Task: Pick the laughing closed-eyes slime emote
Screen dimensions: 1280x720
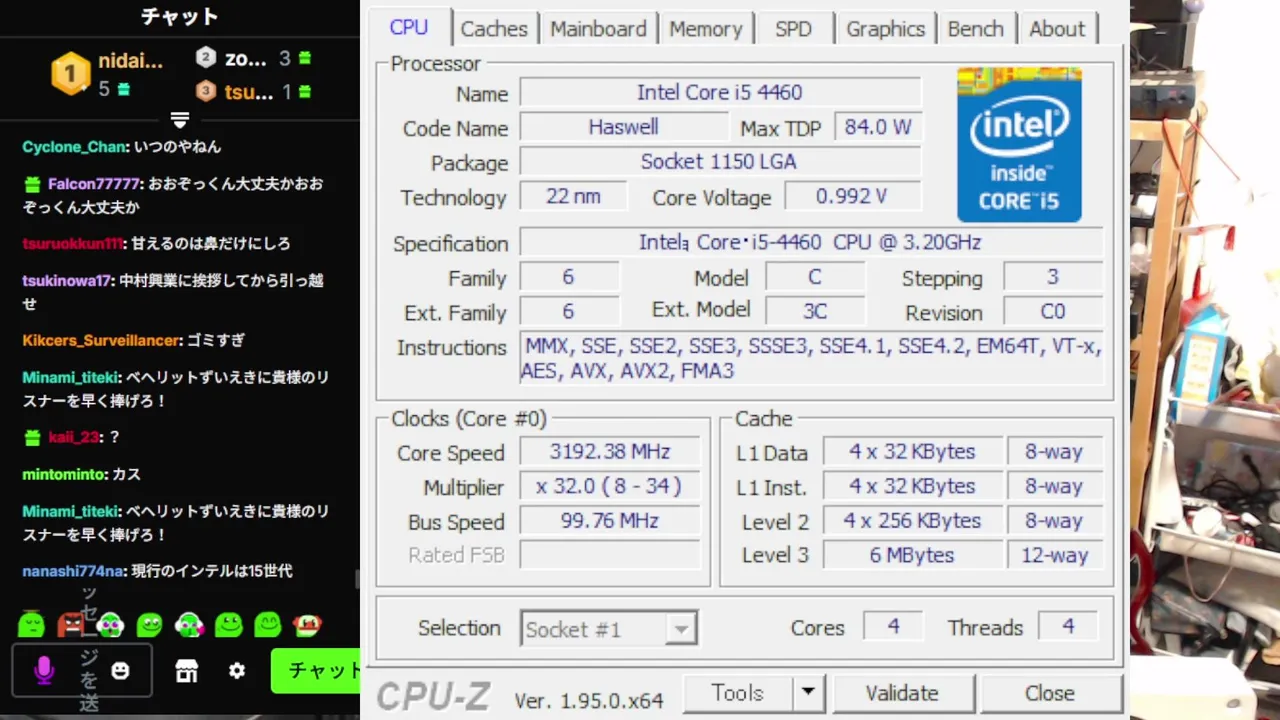Action: [x=267, y=625]
